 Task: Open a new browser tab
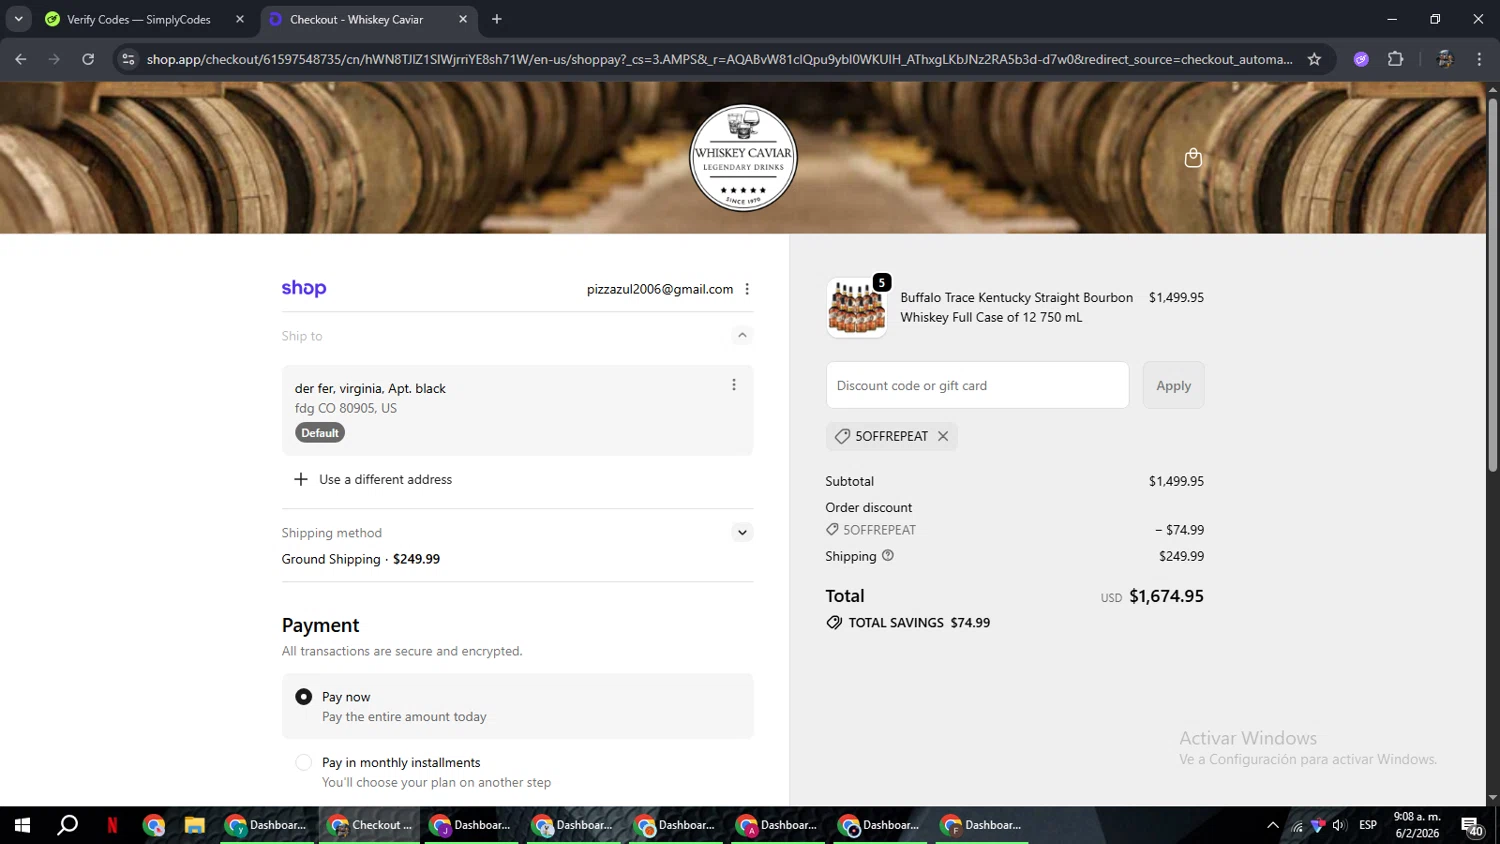(x=497, y=19)
